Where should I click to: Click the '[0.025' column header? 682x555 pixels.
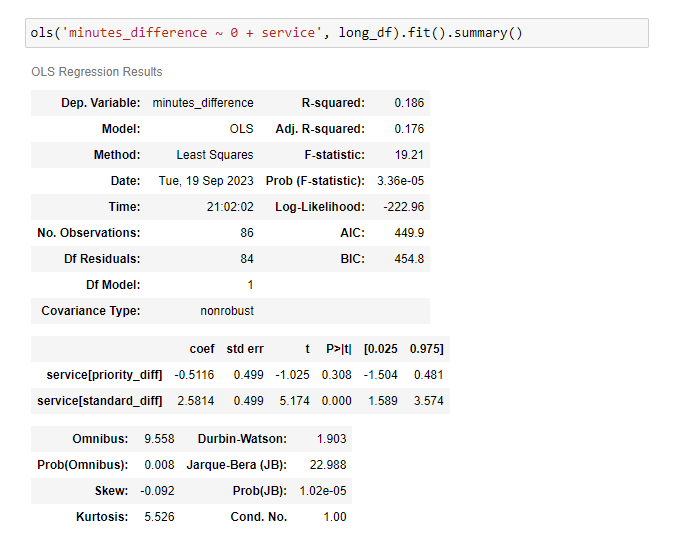(x=381, y=349)
